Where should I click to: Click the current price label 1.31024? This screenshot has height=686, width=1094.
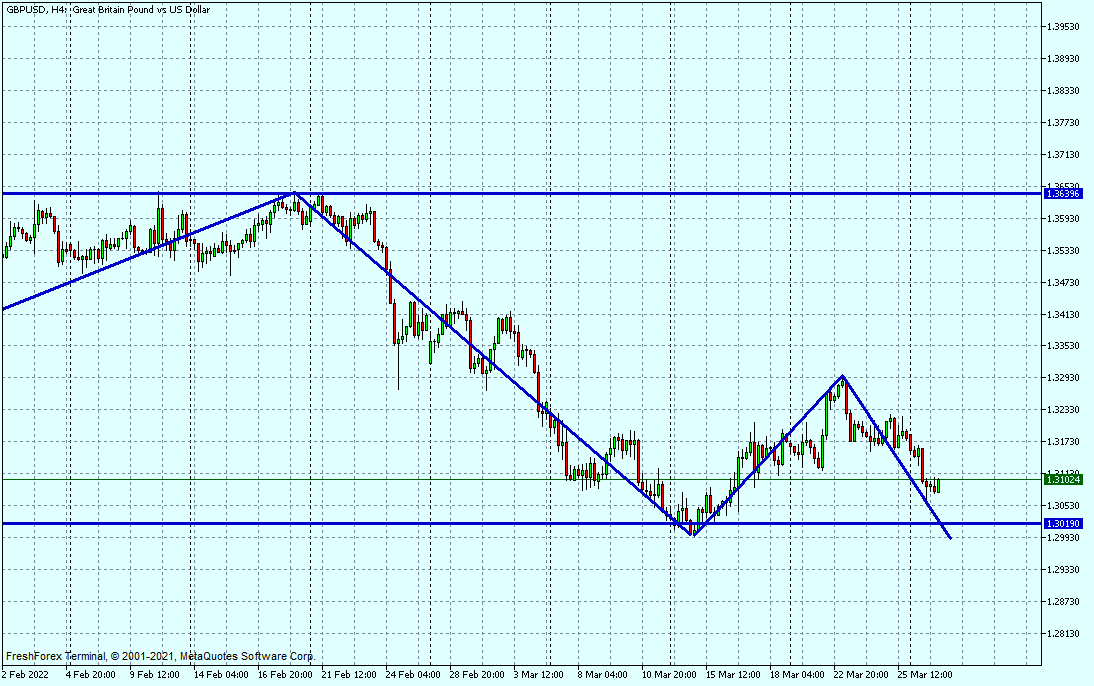[1063, 479]
